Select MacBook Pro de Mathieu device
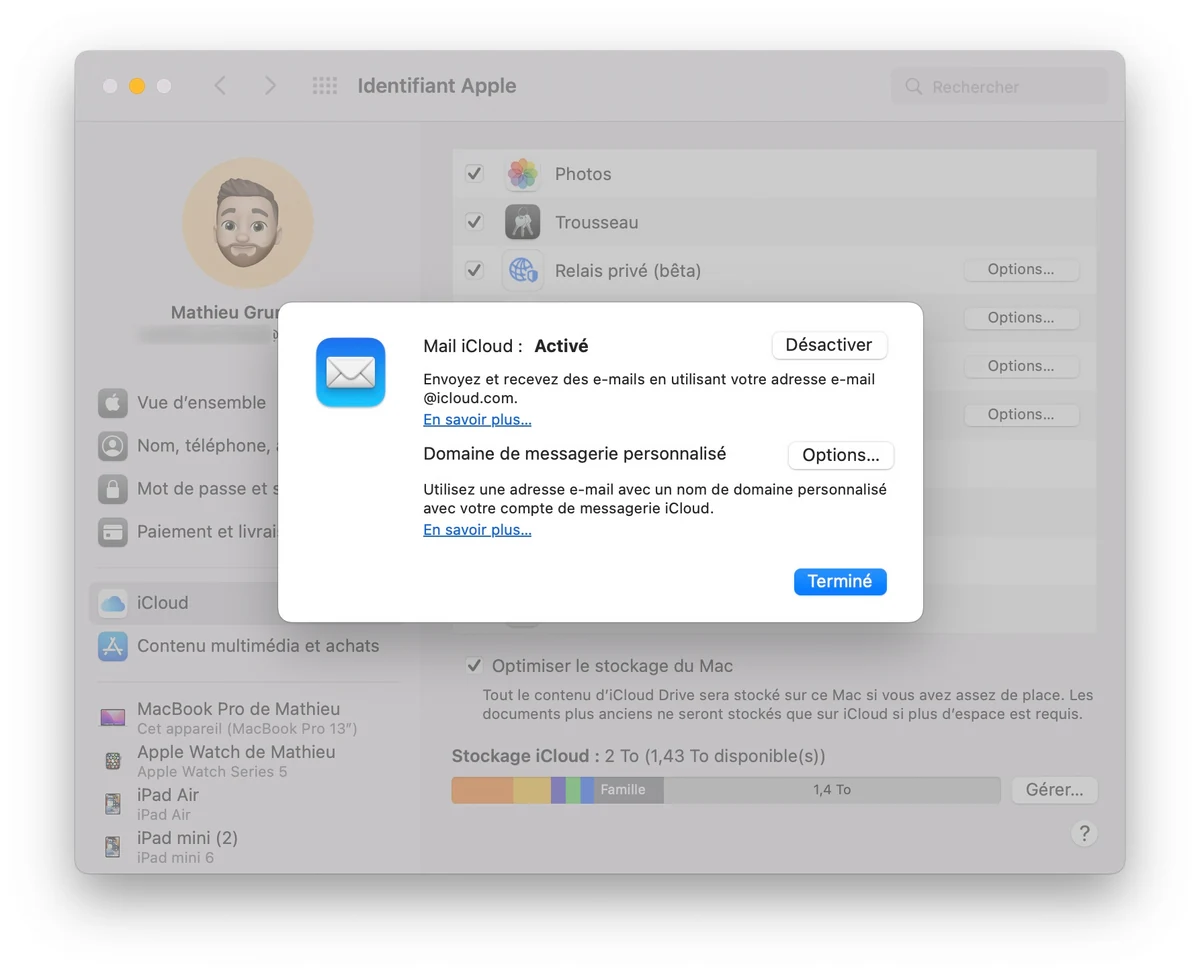The width and height of the screenshot is (1200, 973). point(246,718)
